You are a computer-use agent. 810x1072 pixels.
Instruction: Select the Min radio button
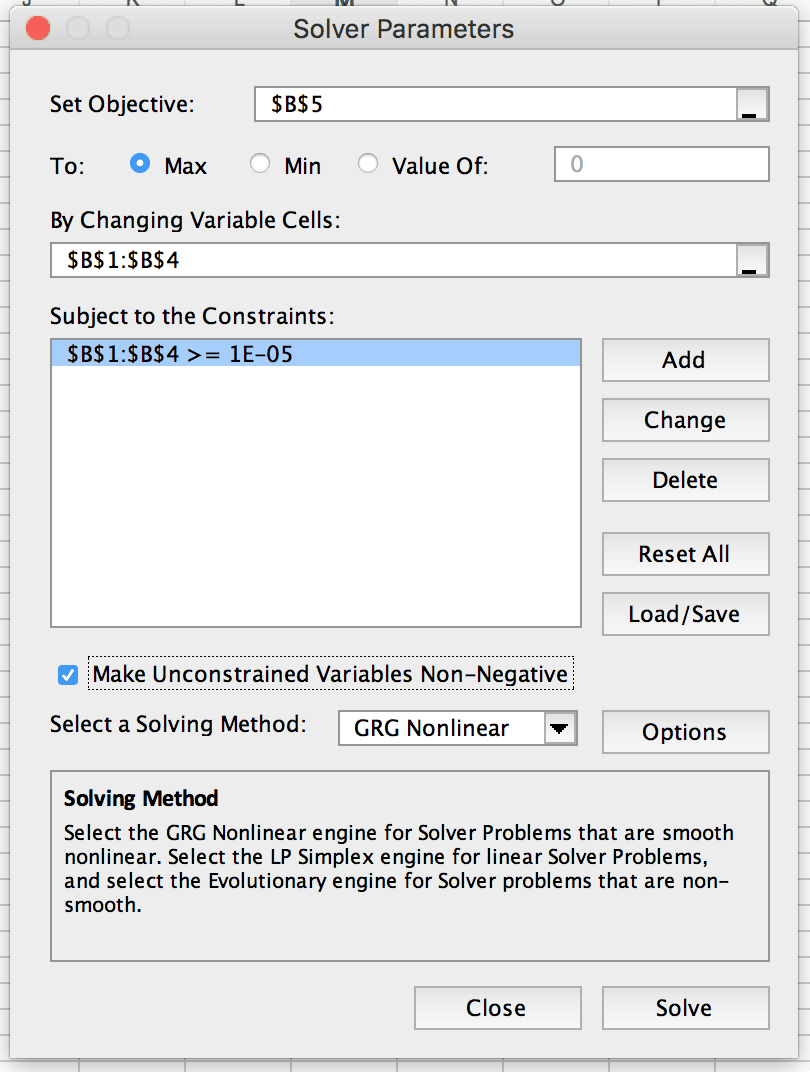click(257, 165)
